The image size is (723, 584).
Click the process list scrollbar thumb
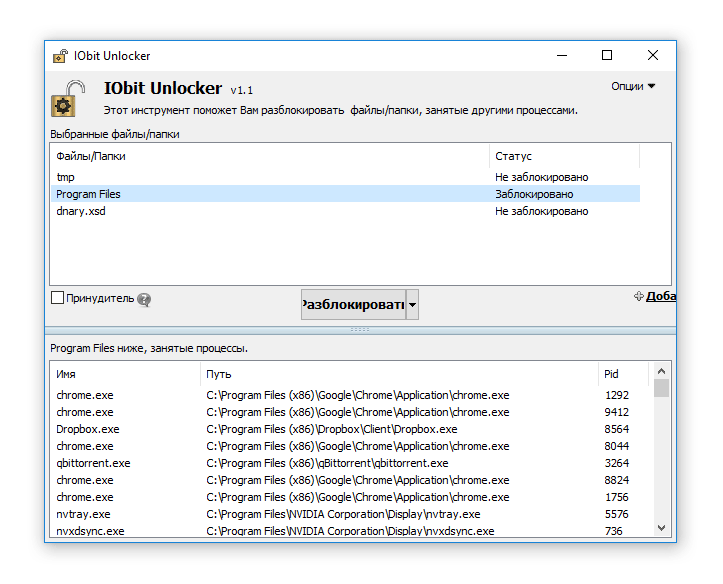pyautogui.click(x=661, y=388)
